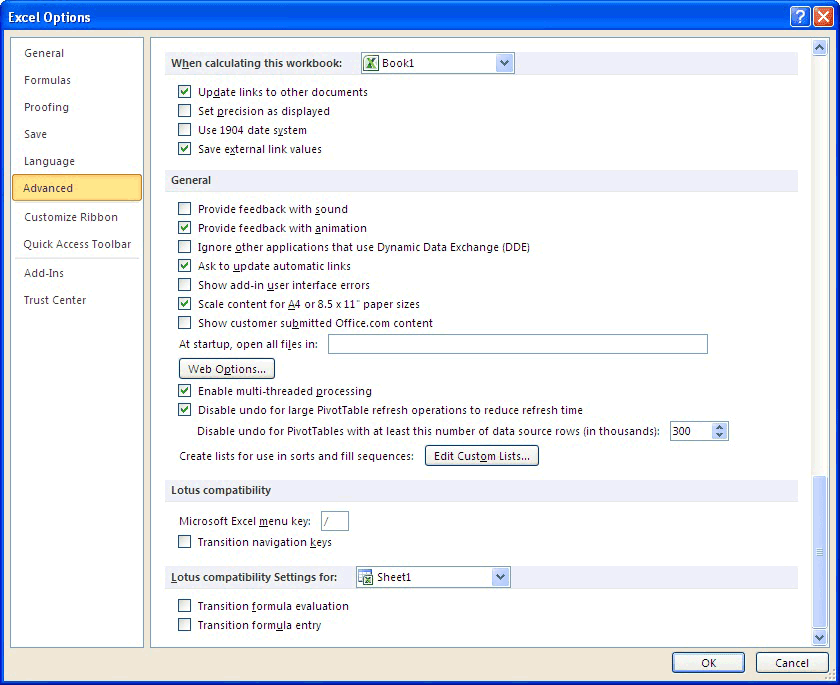The image size is (840, 685).
Task: Close the Excel Options dialog
Action: pos(822,17)
